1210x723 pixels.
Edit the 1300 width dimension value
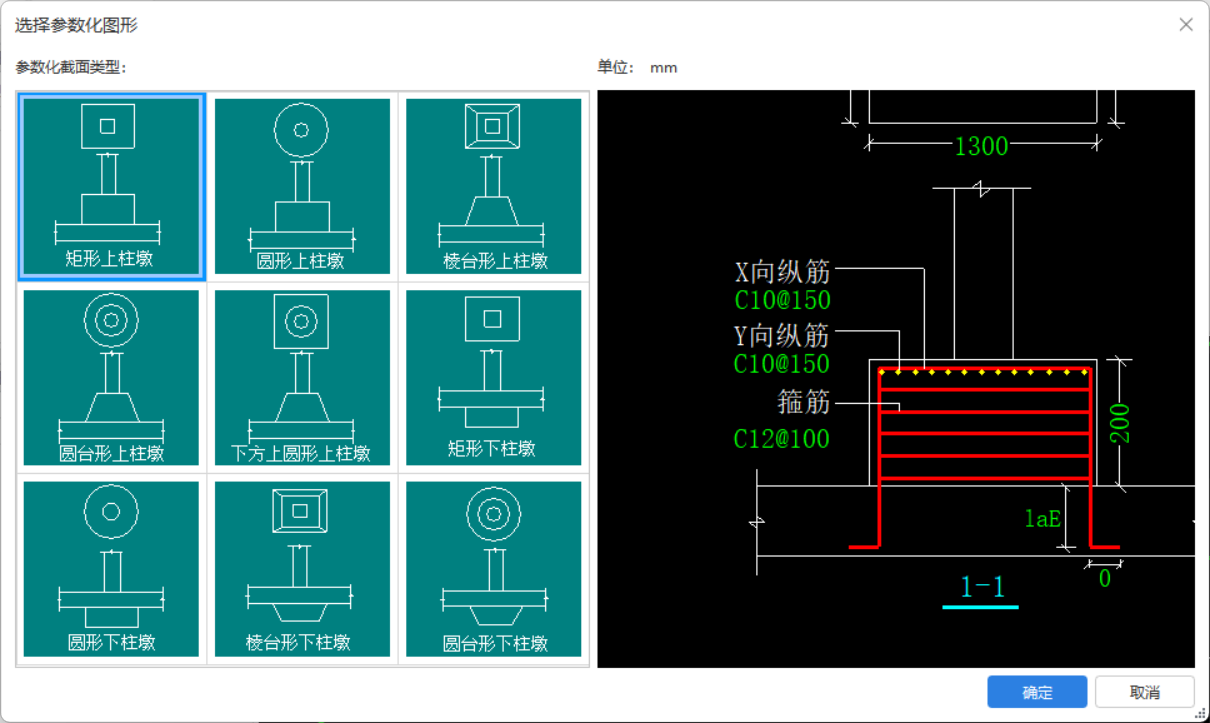coord(981,147)
